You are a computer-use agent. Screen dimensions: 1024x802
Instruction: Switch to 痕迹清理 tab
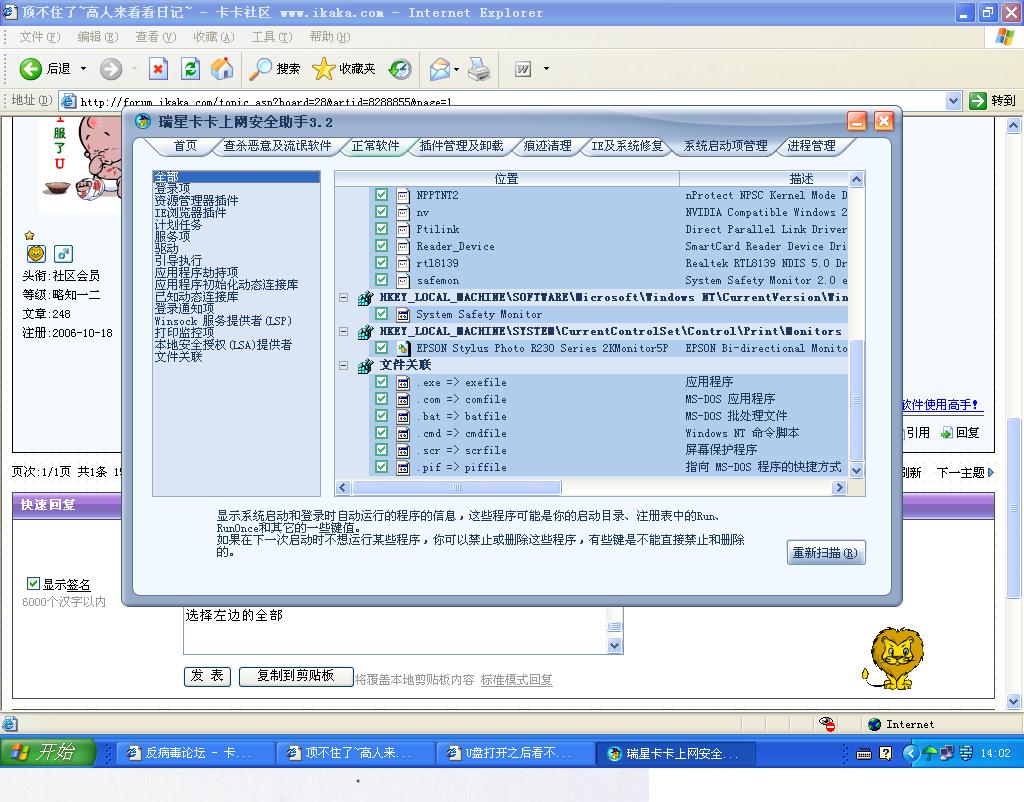547,146
